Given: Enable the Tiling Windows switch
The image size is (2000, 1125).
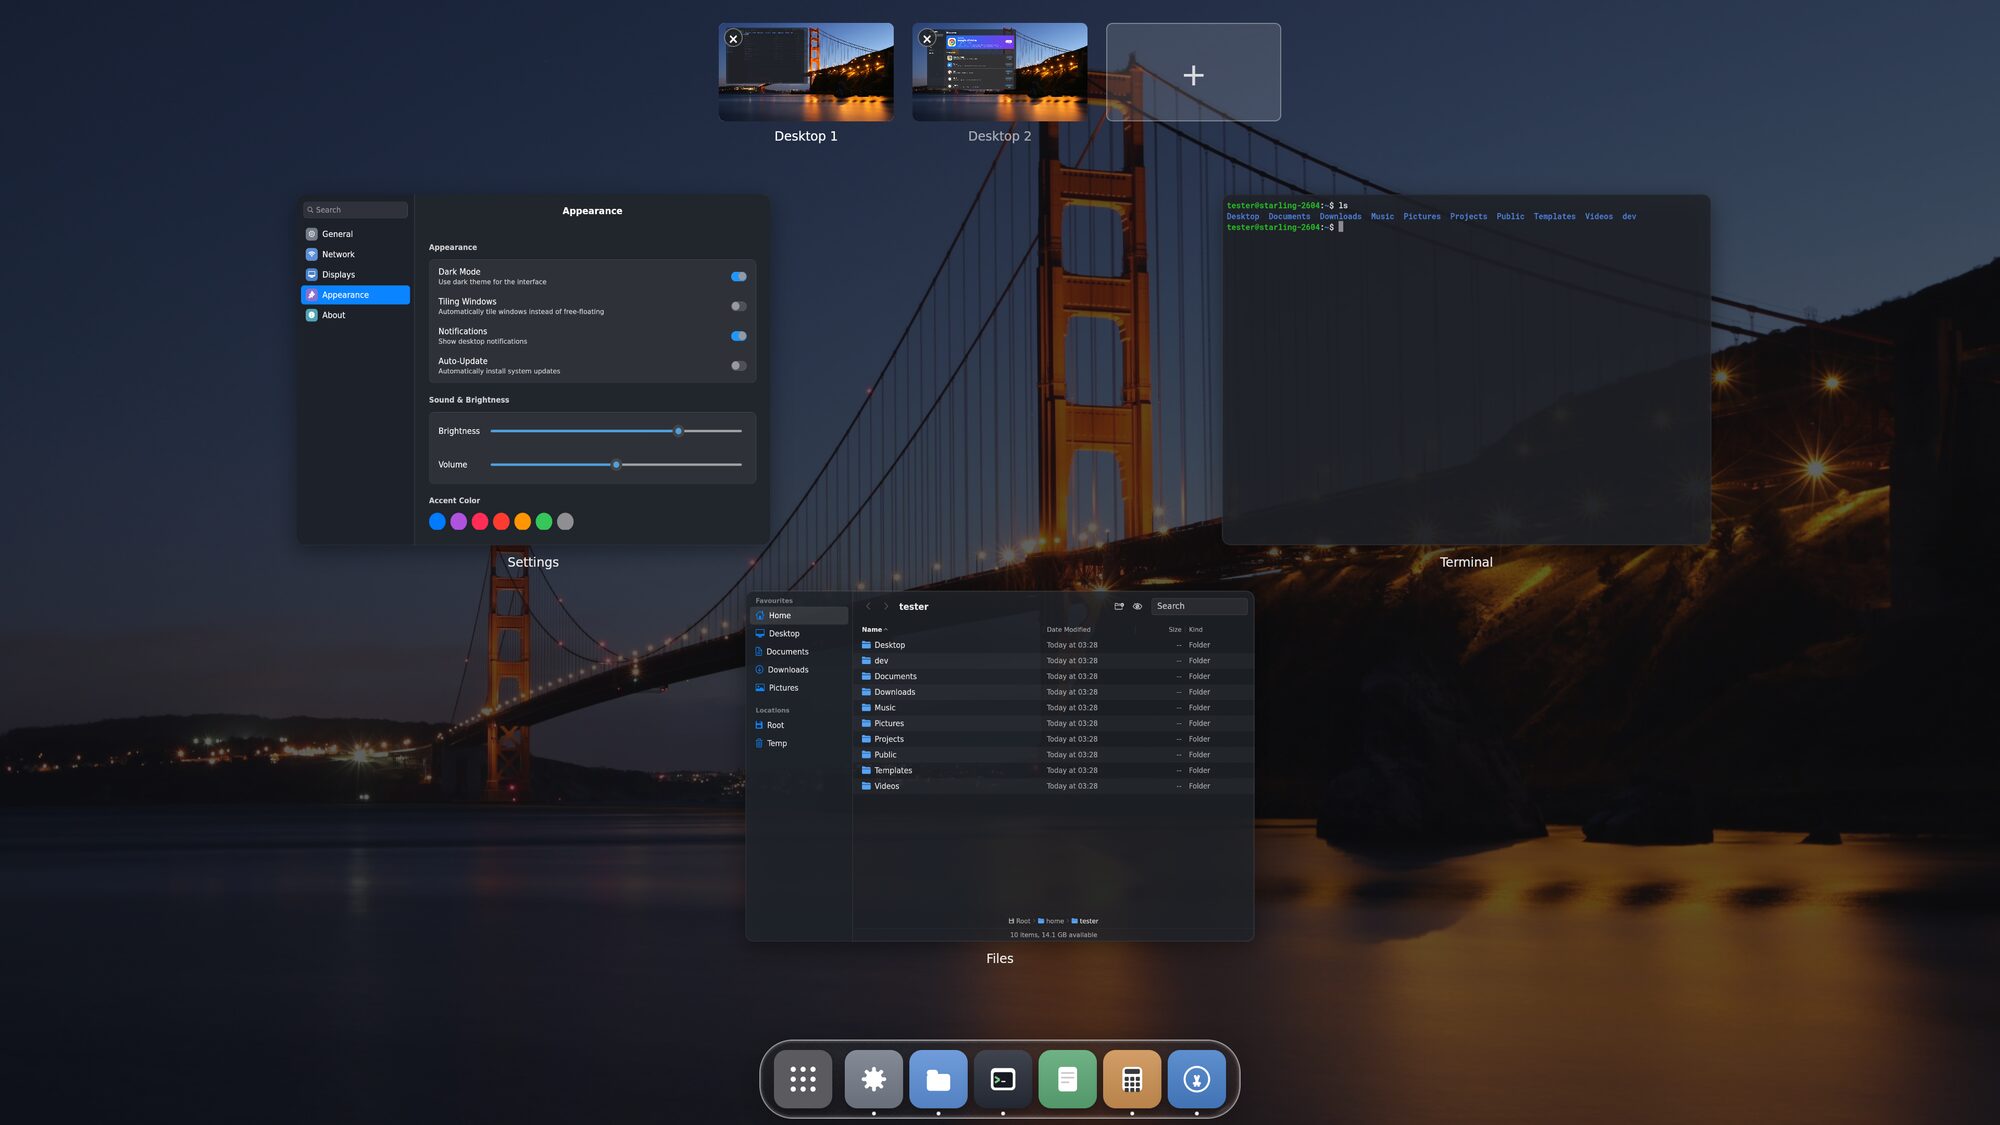Looking at the screenshot, I should point(739,306).
